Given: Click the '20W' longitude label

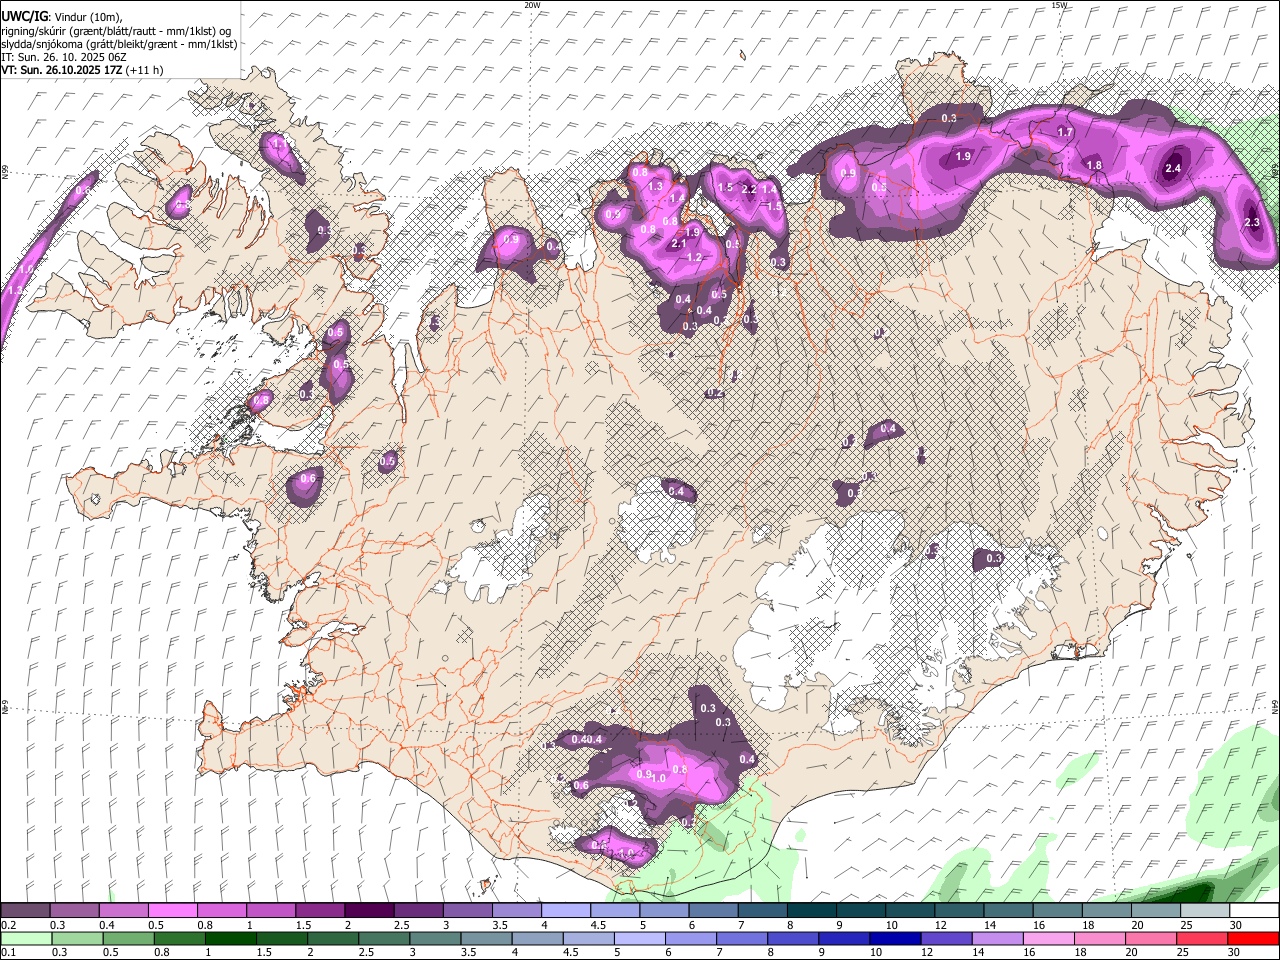Looking at the screenshot, I should [x=532, y=5].
